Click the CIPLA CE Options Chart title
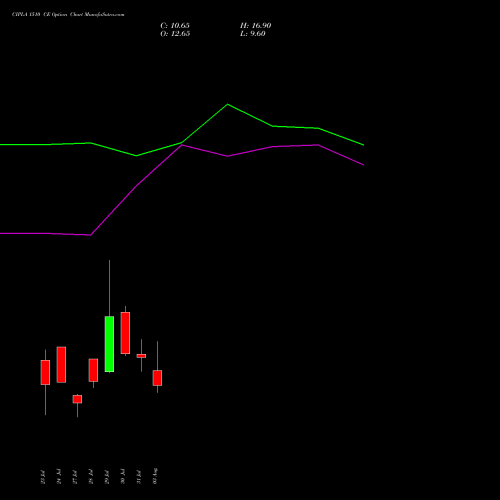The height and width of the screenshot is (500, 500). [x=68, y=15]
